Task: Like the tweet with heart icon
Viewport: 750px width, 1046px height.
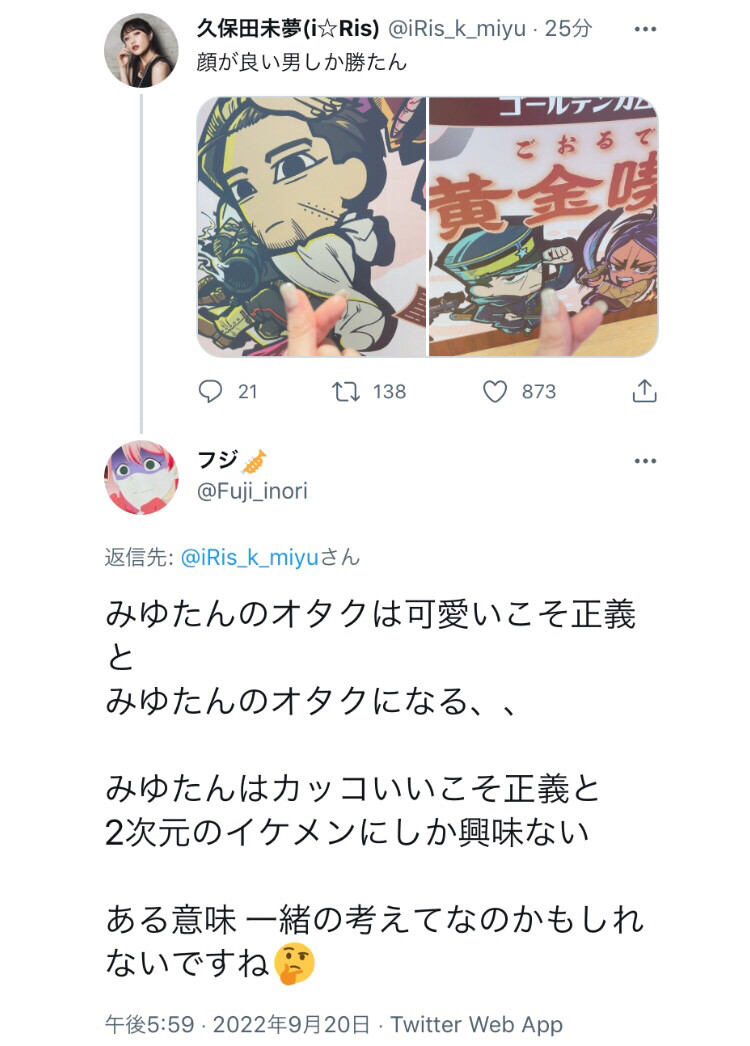Action: pos(495,392)
